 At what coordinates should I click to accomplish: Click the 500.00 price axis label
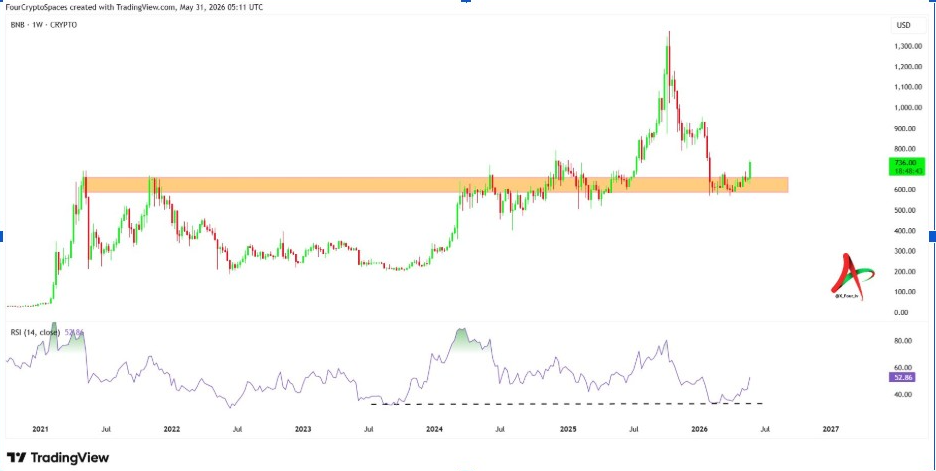903,210
